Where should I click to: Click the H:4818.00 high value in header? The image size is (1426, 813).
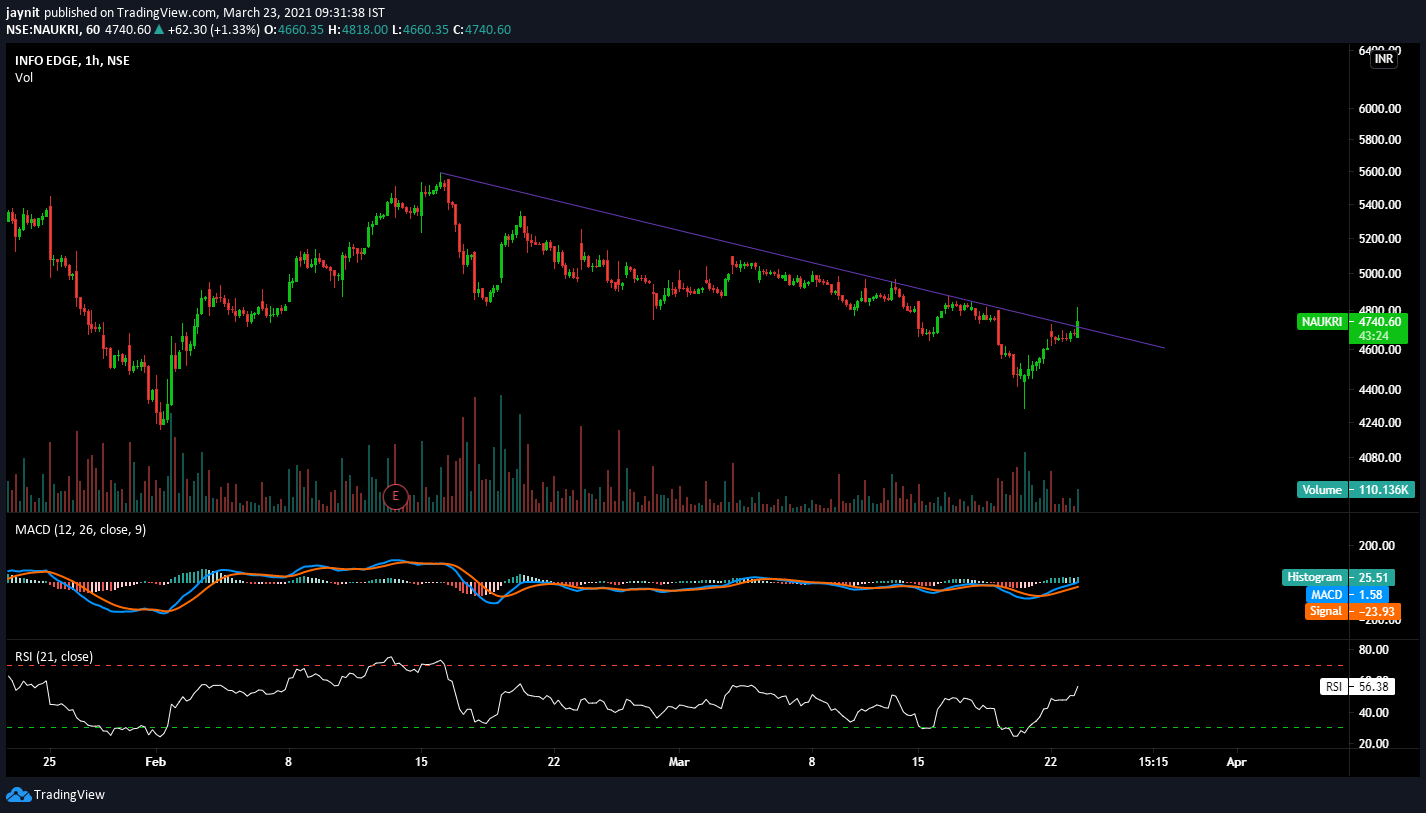tap(357, 30)
